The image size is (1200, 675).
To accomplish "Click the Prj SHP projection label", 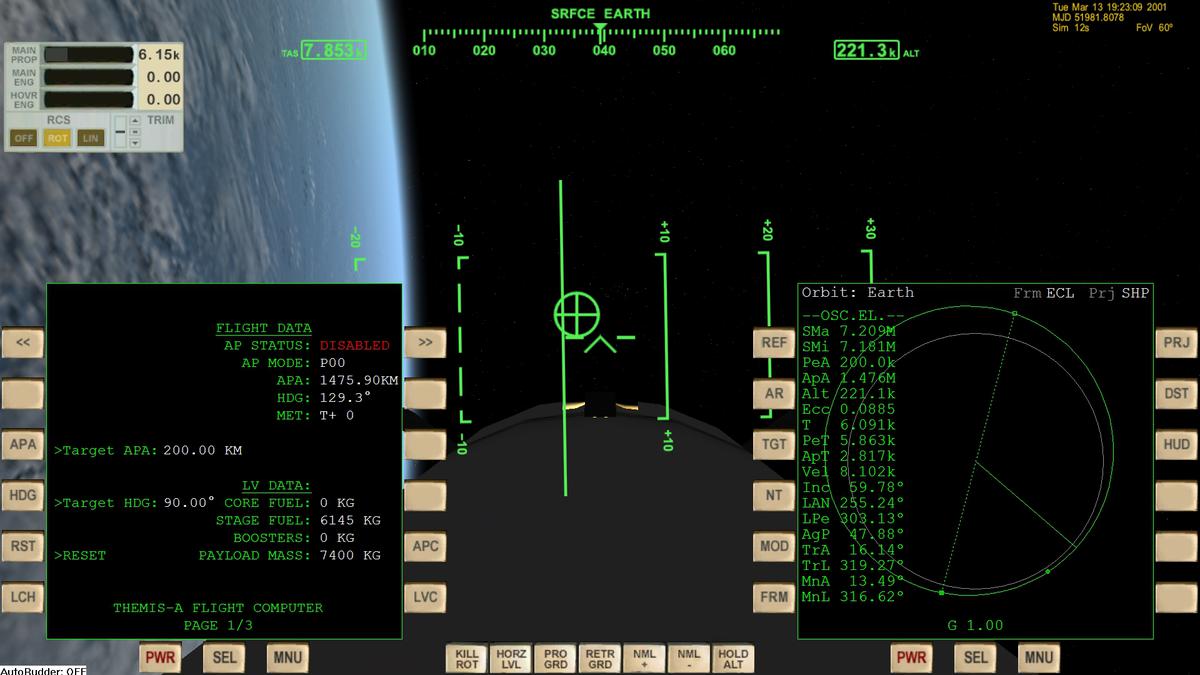I will (1119, 293).
